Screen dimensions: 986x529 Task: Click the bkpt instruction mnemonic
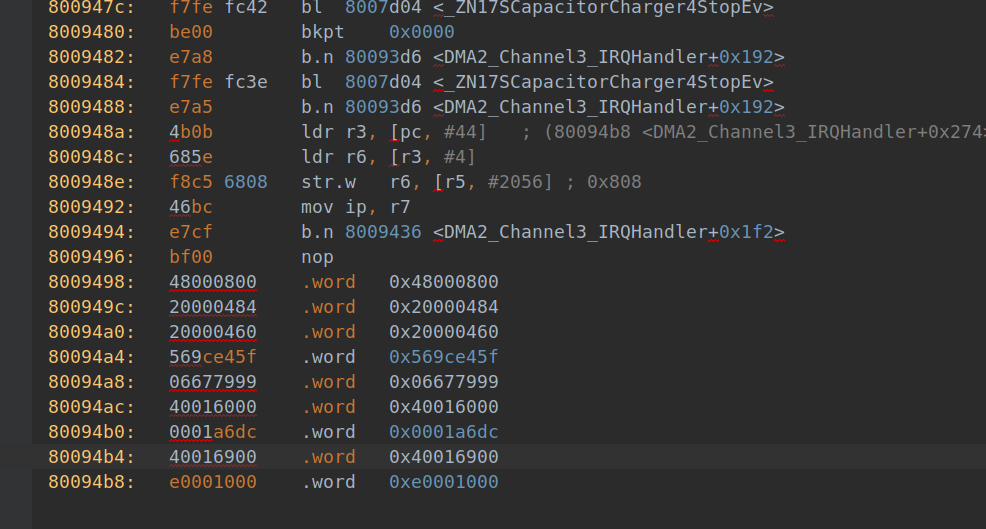click(322, 32)
